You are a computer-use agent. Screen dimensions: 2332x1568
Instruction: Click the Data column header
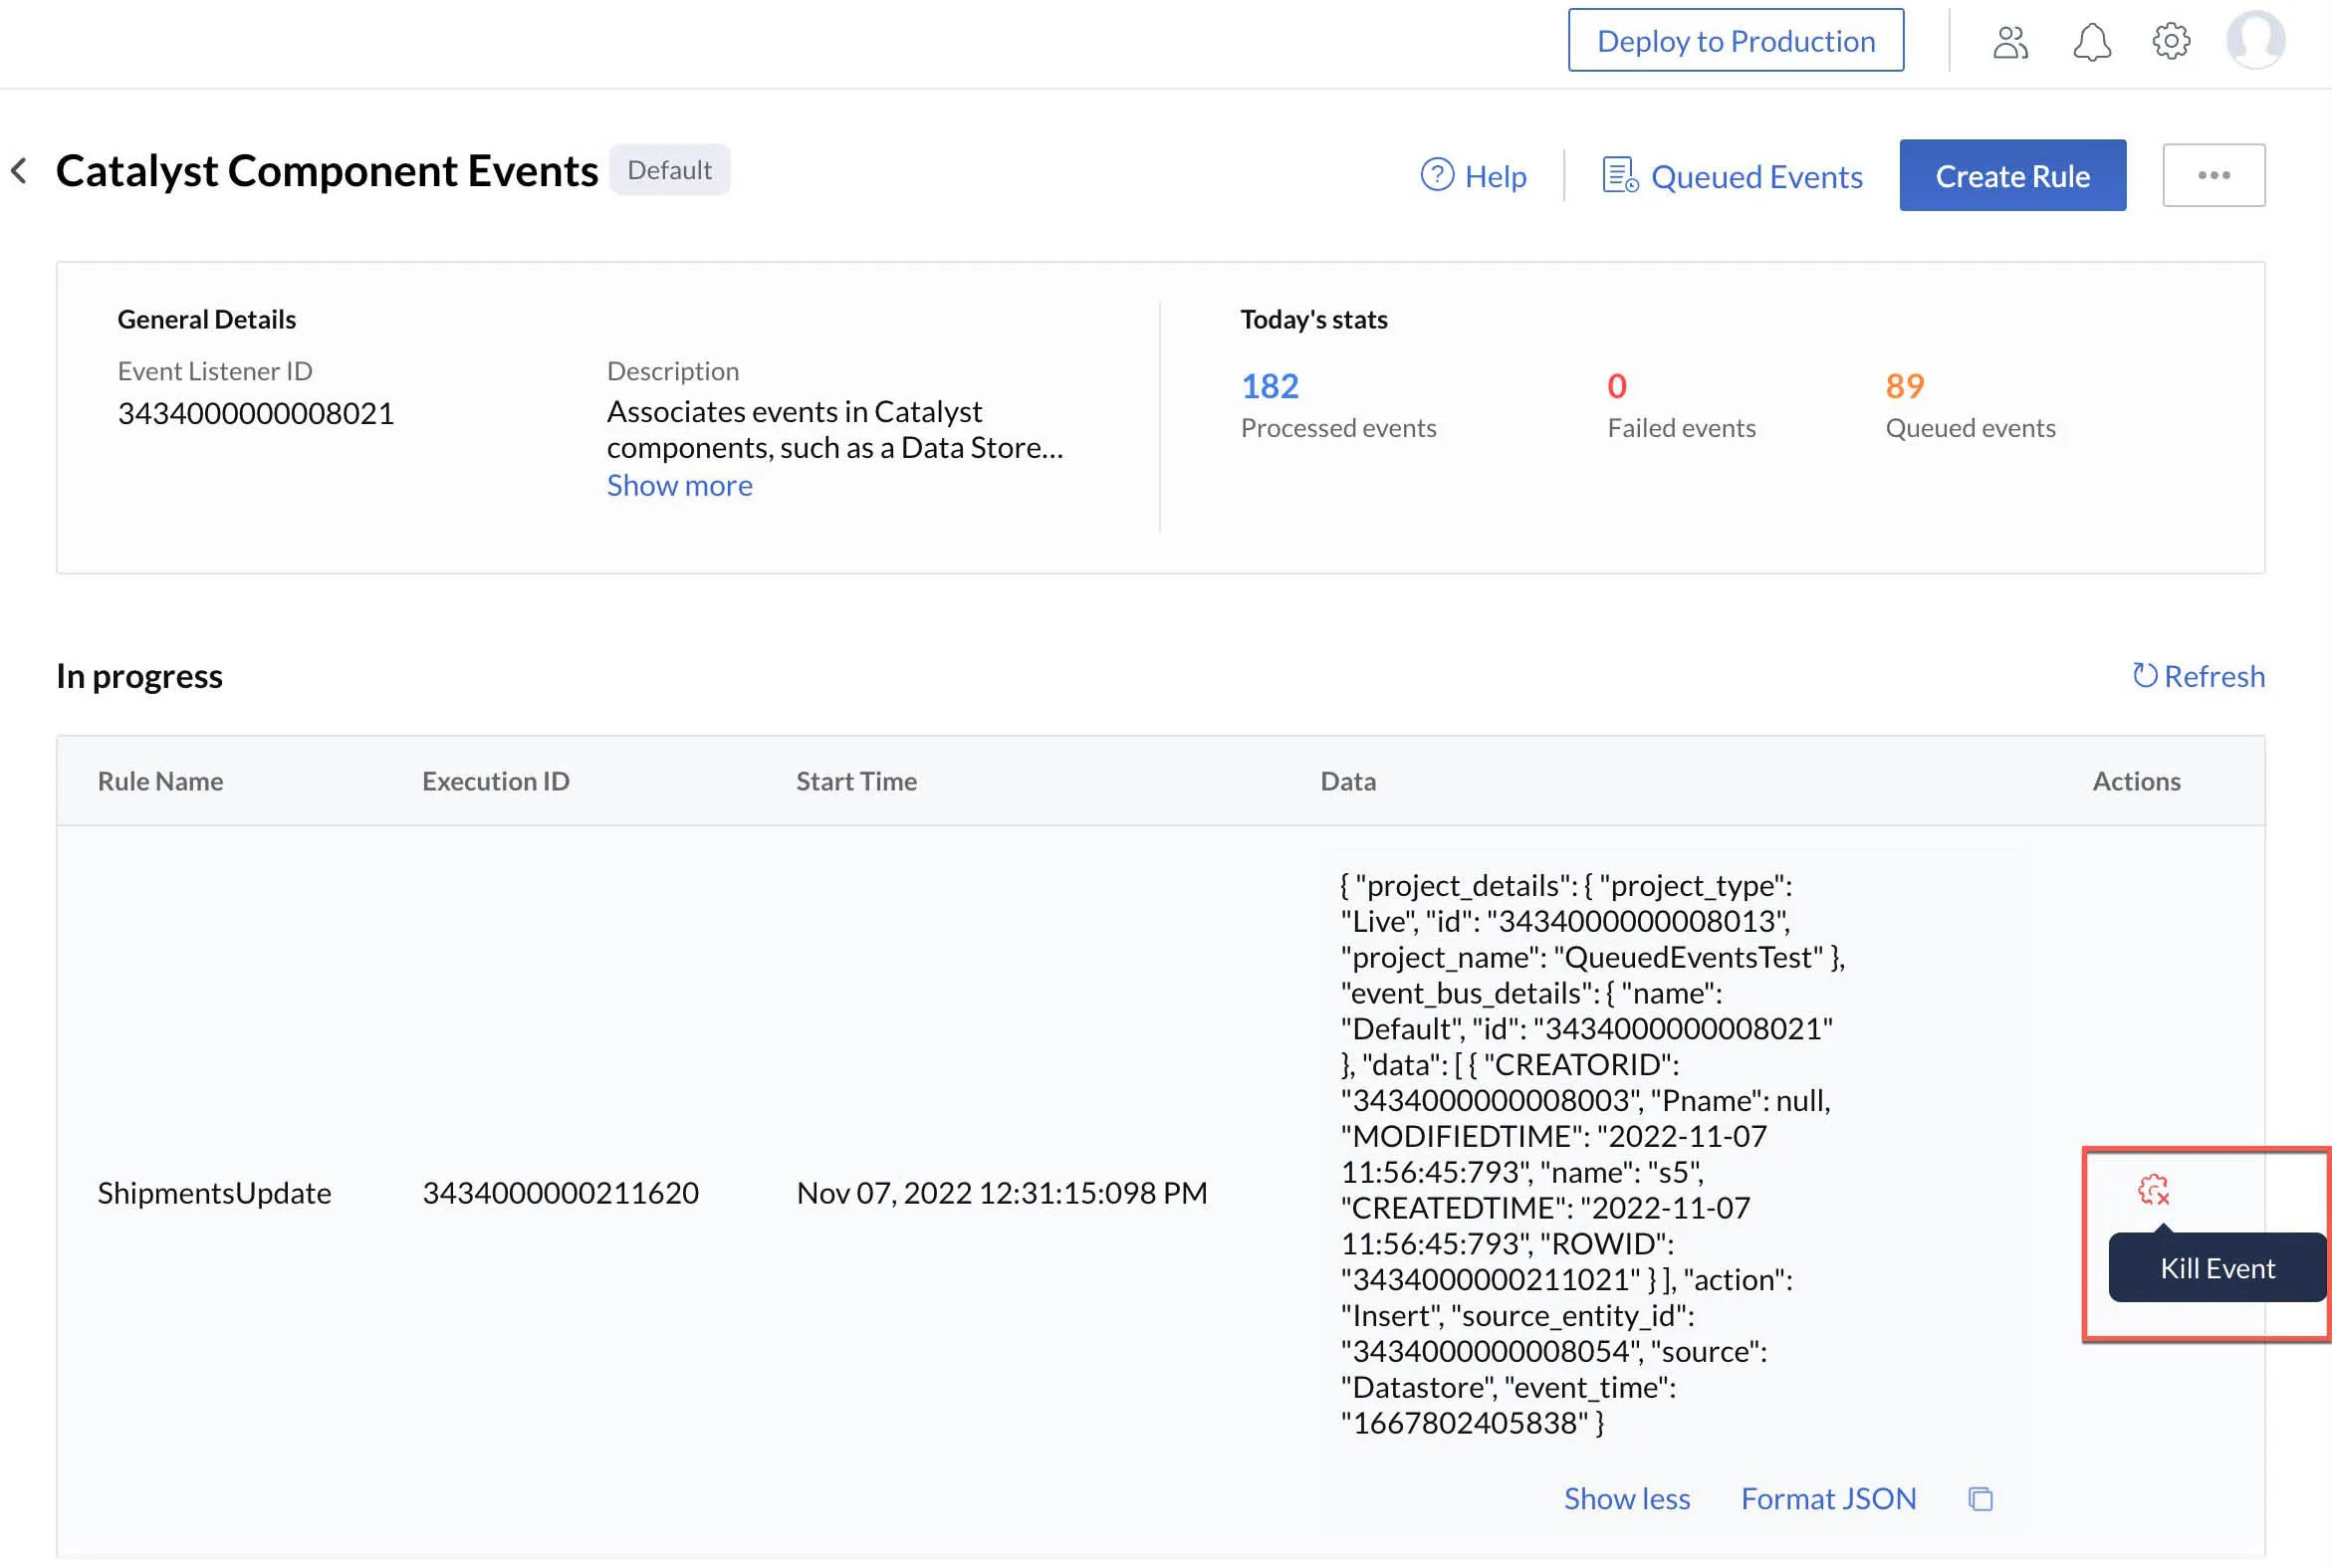[1347, 781]
